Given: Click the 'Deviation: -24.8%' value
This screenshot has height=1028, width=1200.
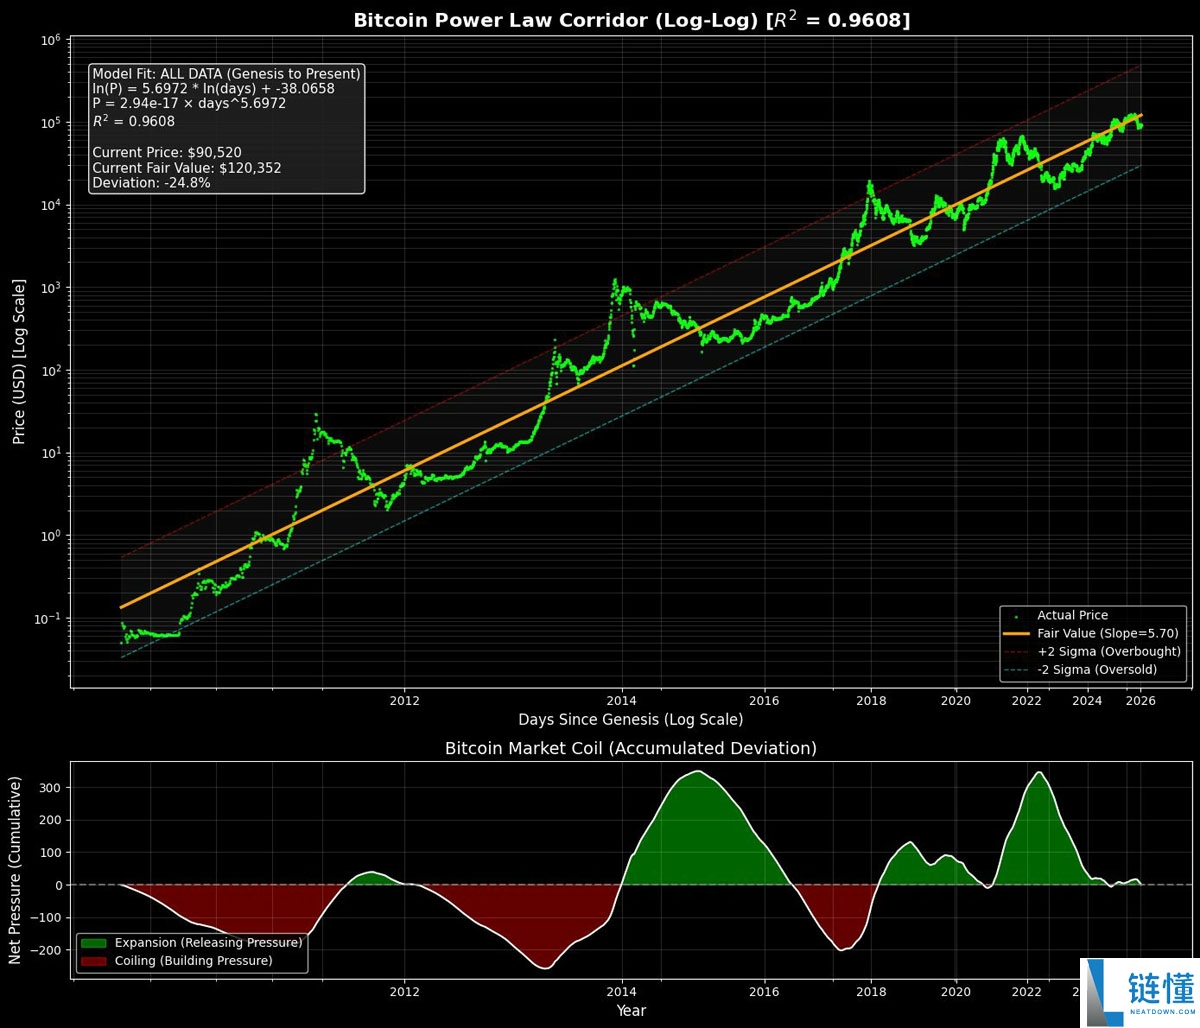Looking at the screenshot, I should [151, 183].
